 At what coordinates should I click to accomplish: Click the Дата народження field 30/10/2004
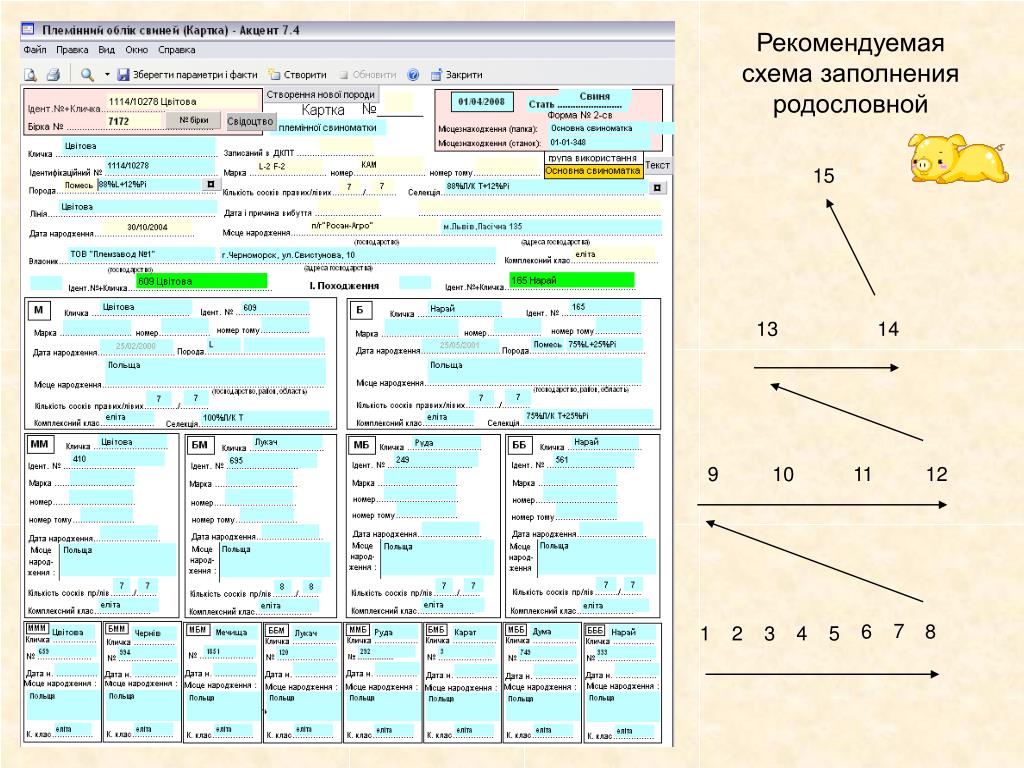(x=148, y=227)
